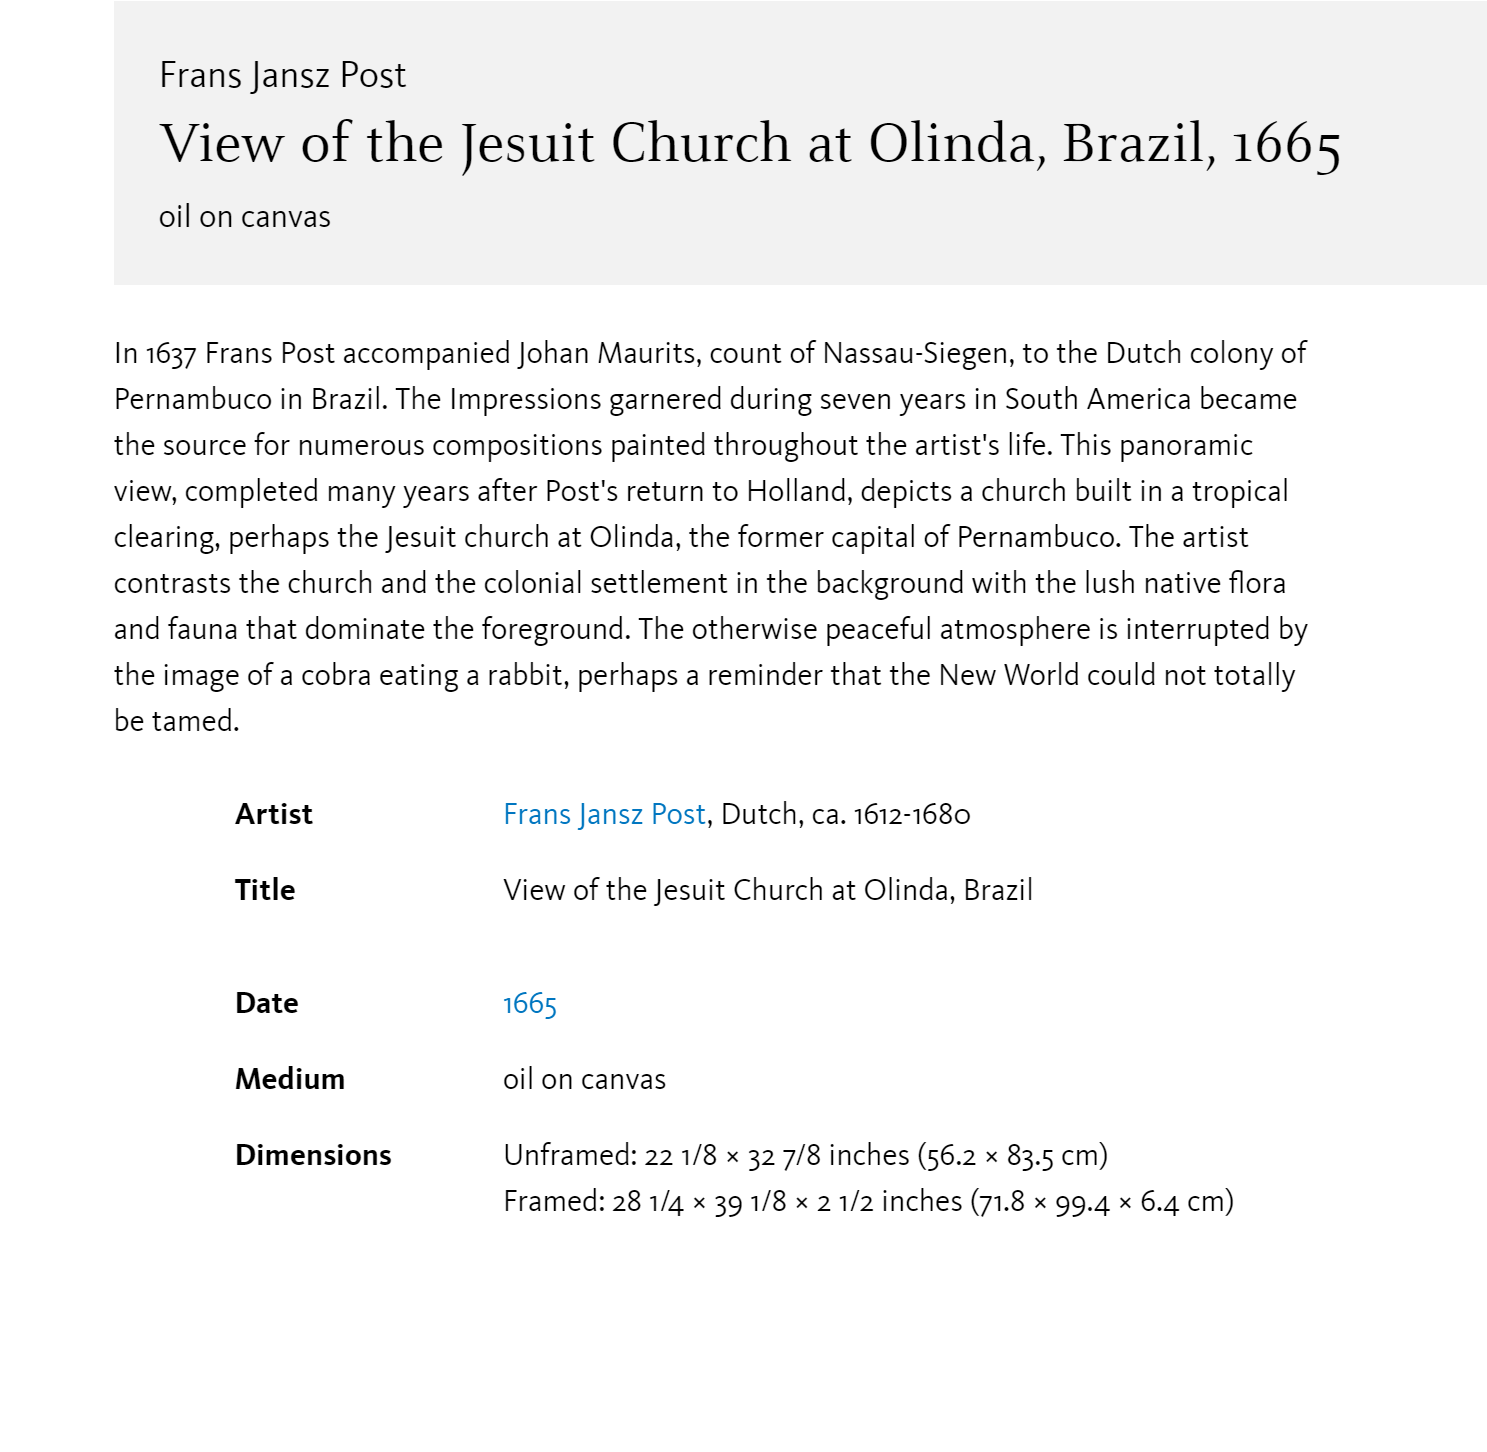Click the Title field label
The image size is (1487, 1452).
tap(265, 891)
